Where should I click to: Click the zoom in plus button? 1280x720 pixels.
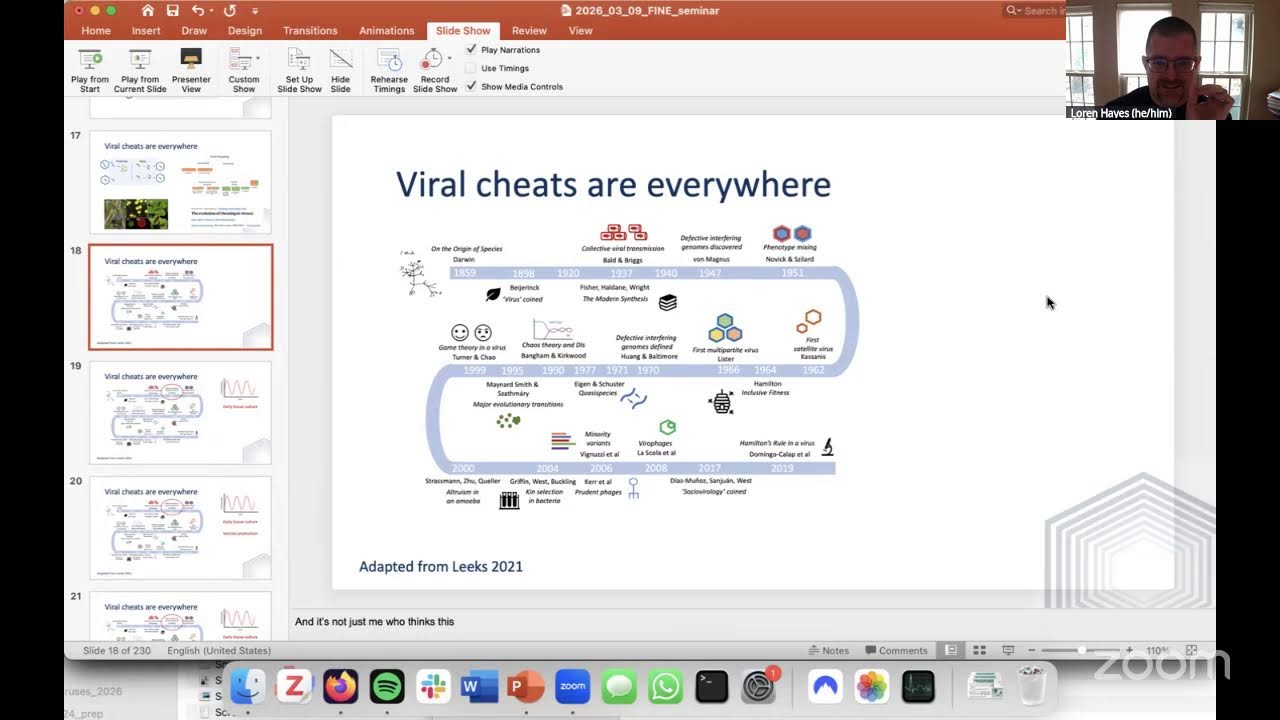click(x=1130, y=650)
